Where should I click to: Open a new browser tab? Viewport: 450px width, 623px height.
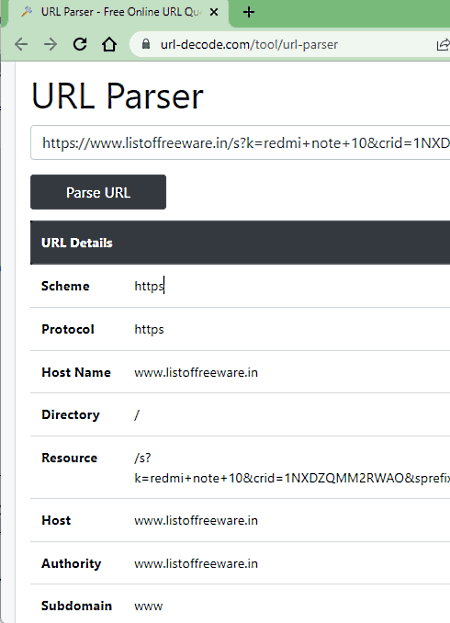pyautogui.click(x=249, y=12)
